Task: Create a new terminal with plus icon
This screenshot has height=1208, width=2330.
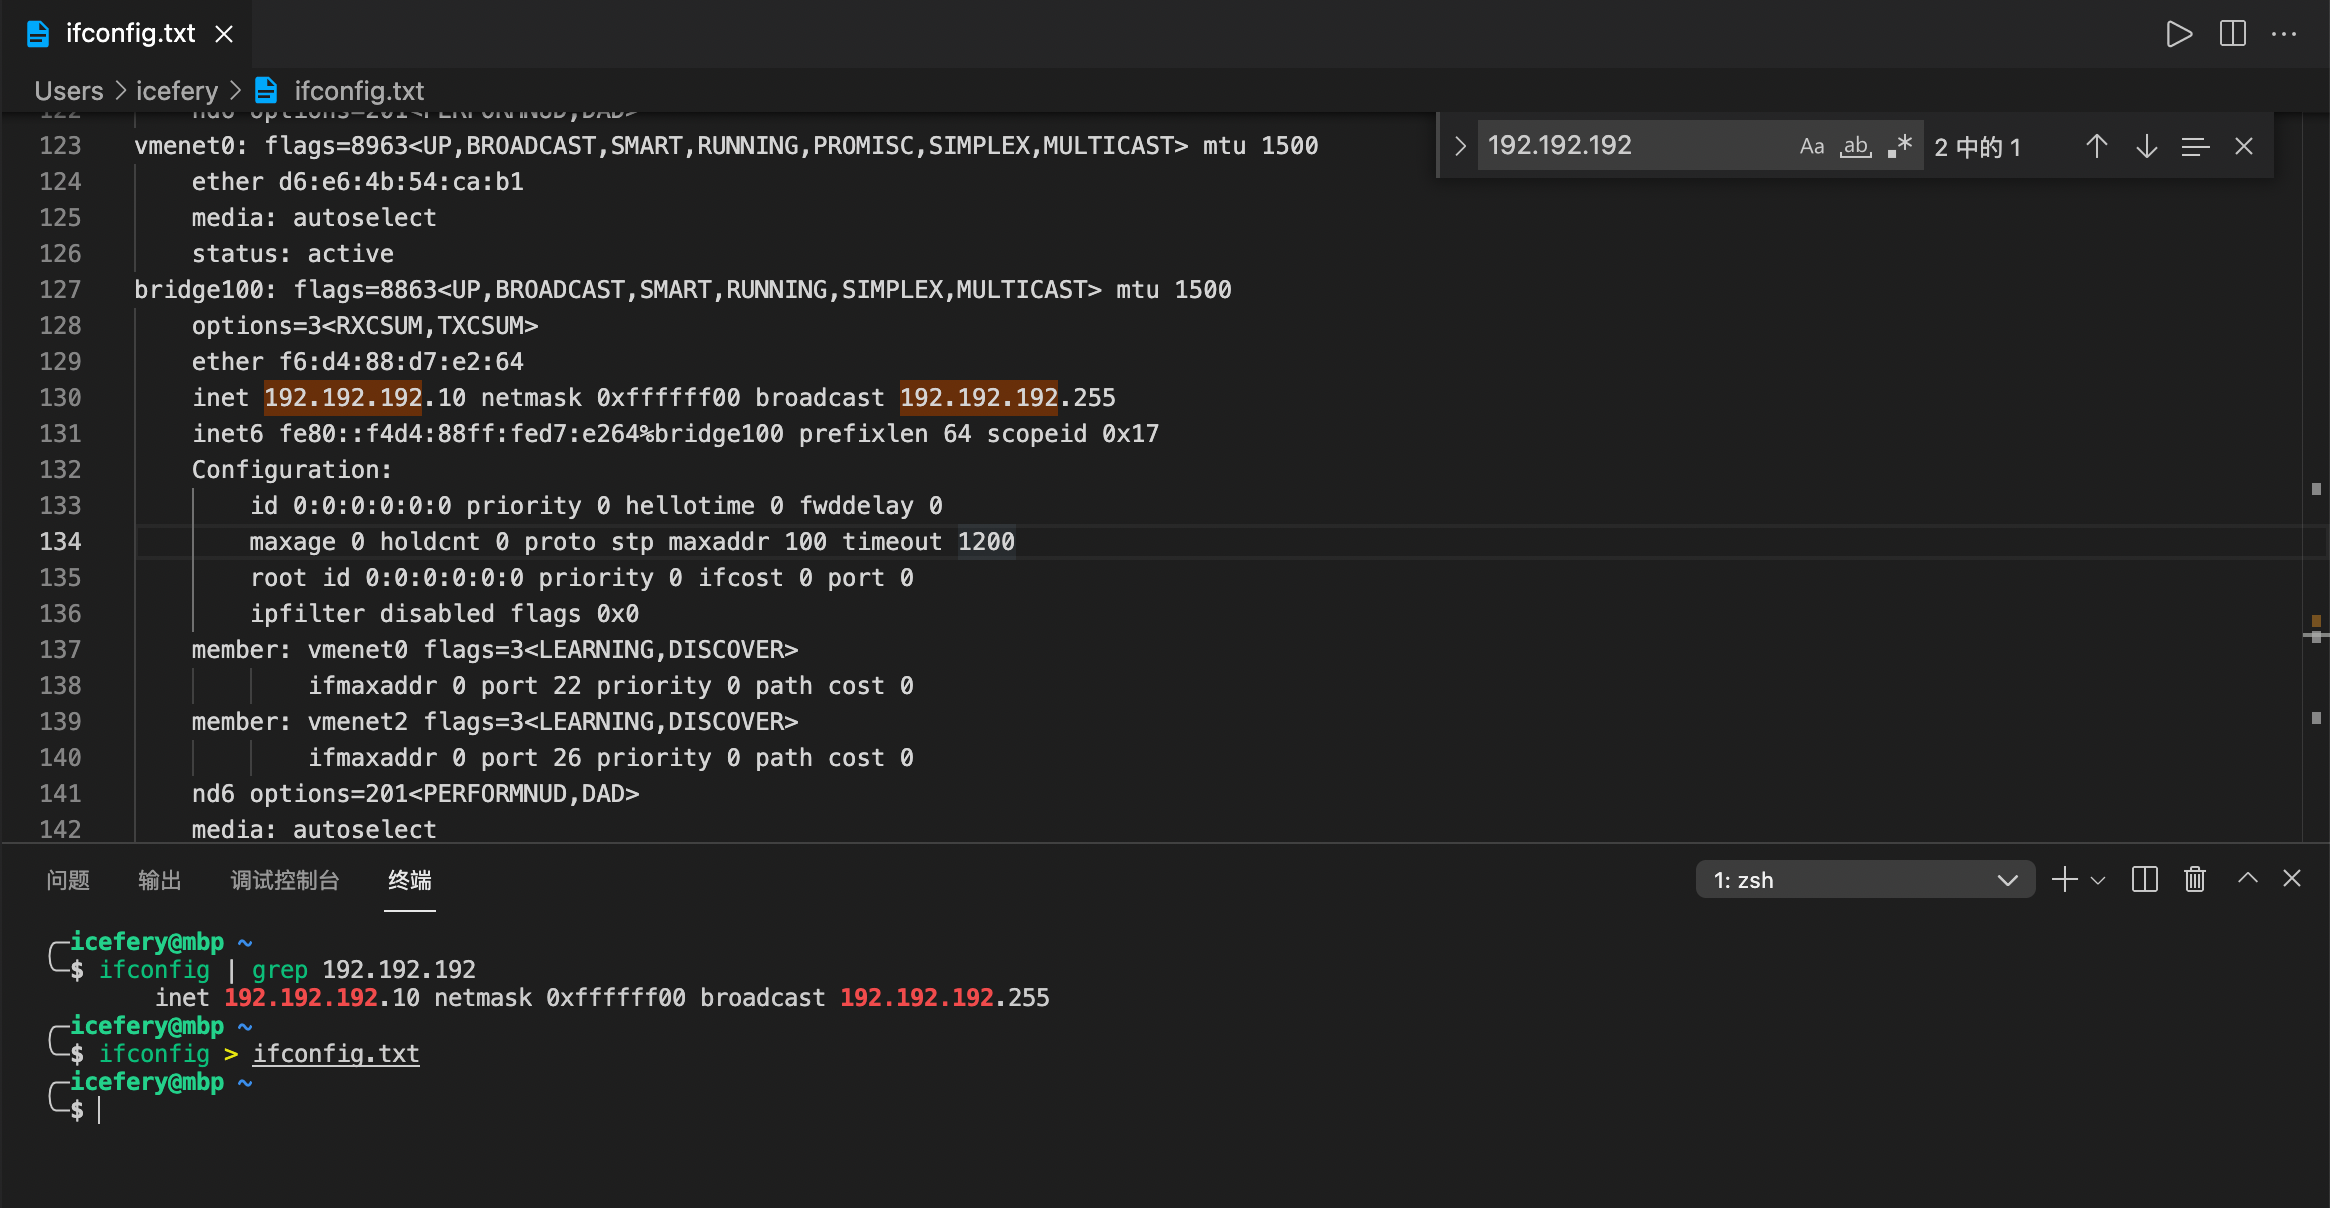Action: 2064,879
